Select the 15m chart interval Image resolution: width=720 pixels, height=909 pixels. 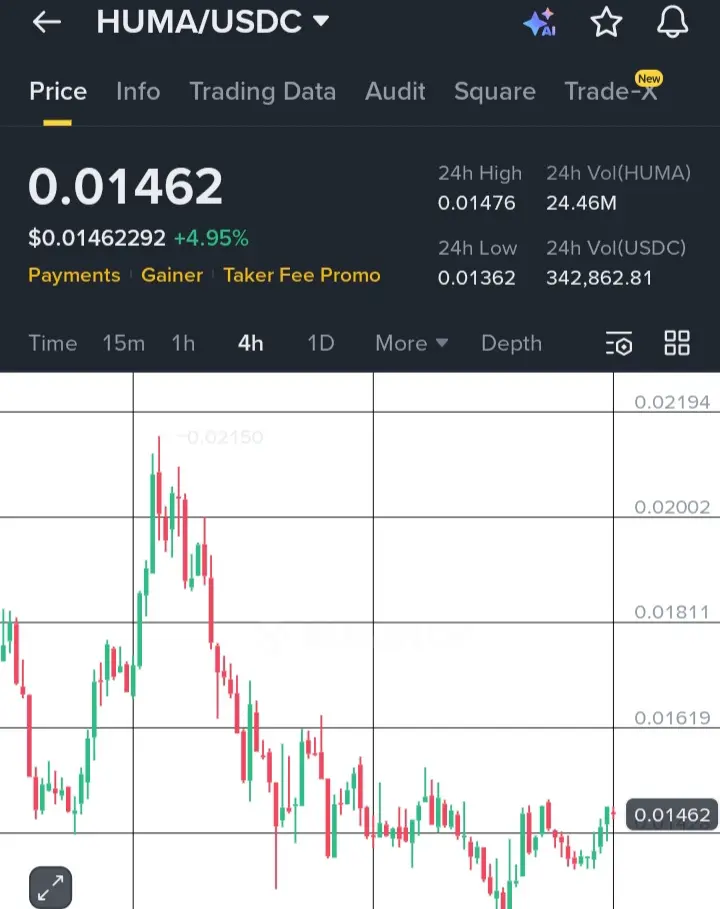123,343
